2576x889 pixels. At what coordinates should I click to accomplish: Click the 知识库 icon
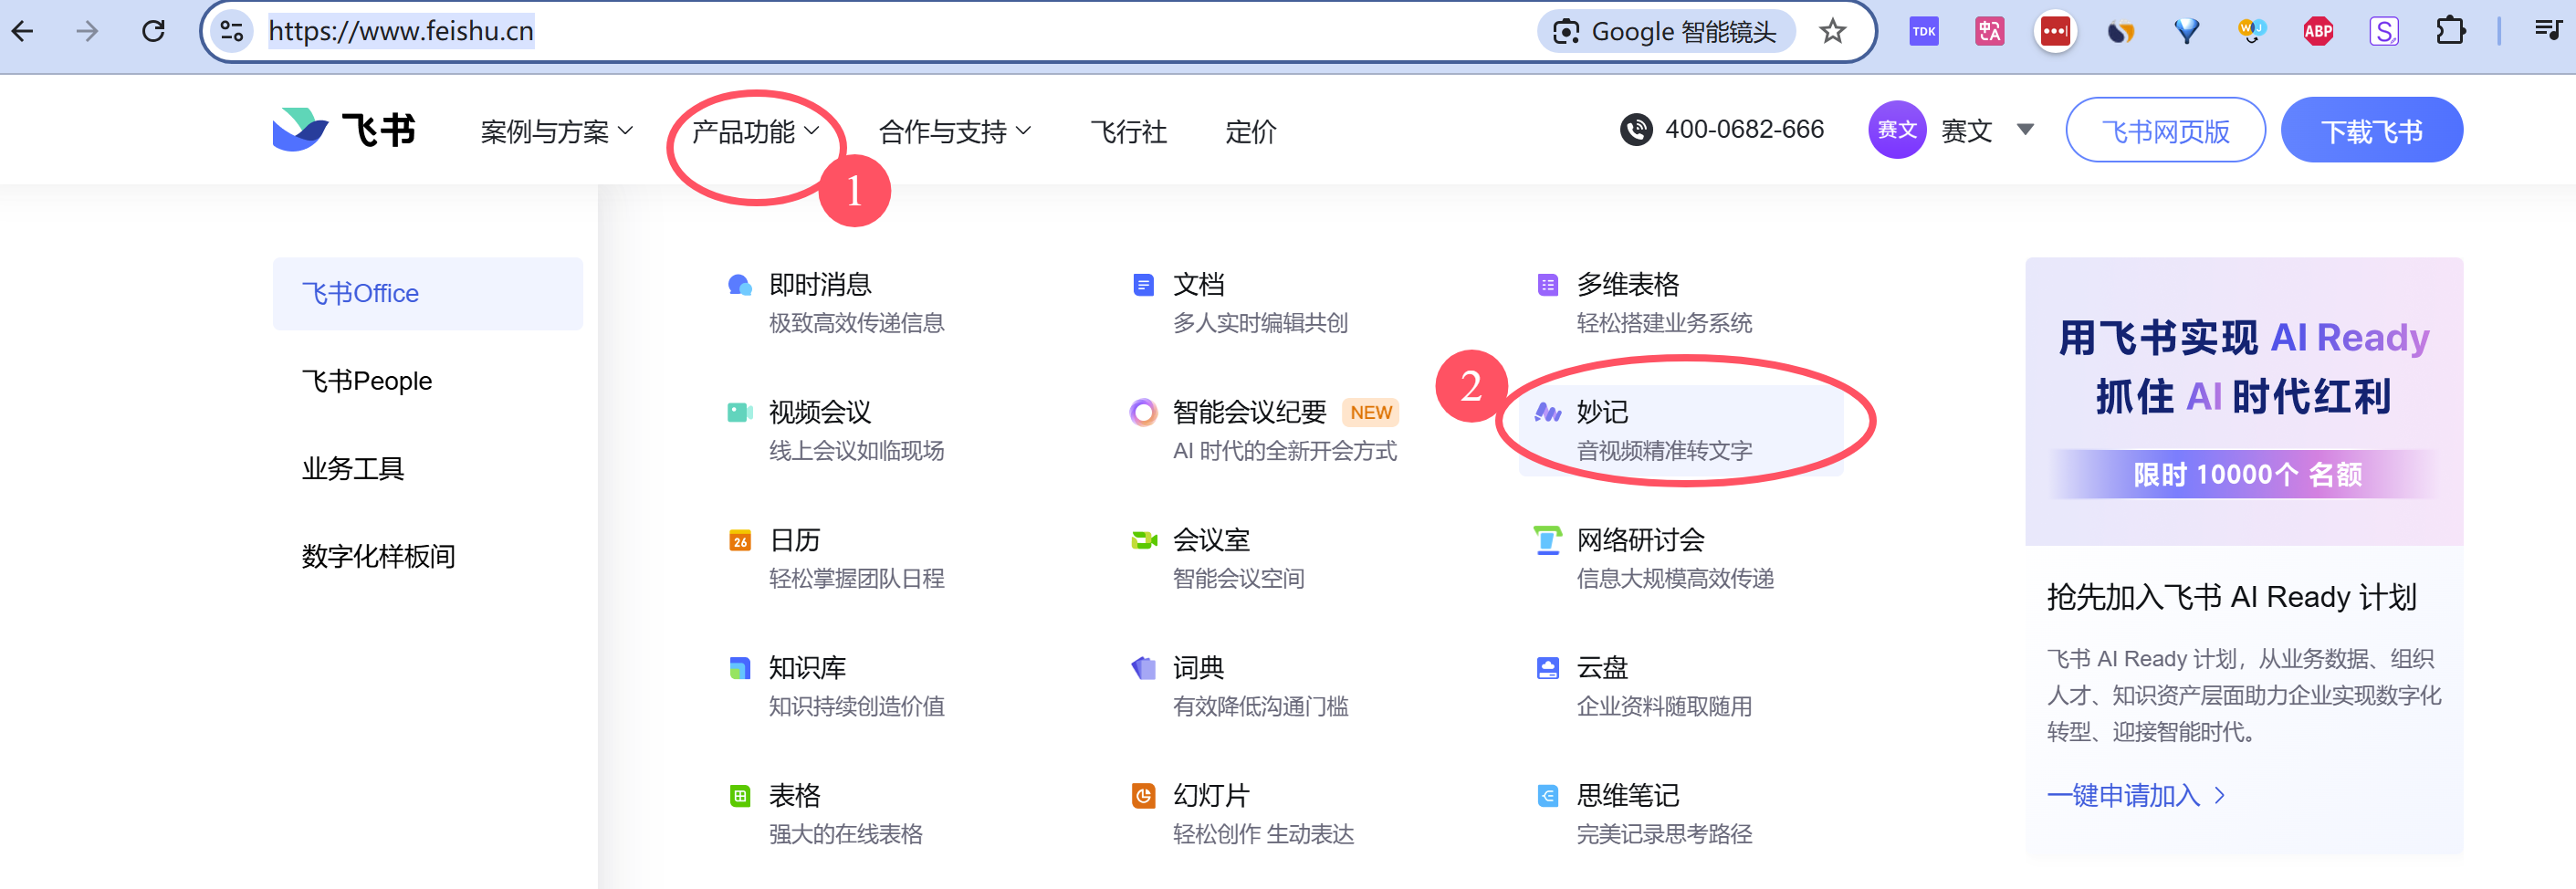[740, 668]
